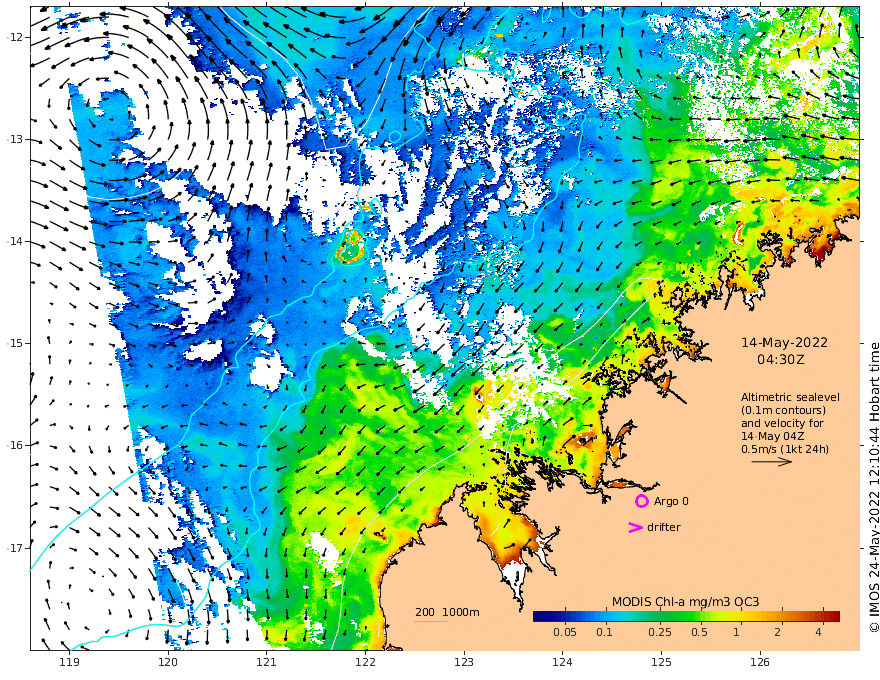
Task: Click the longitude axis label '122'
Action: (365, 663)
